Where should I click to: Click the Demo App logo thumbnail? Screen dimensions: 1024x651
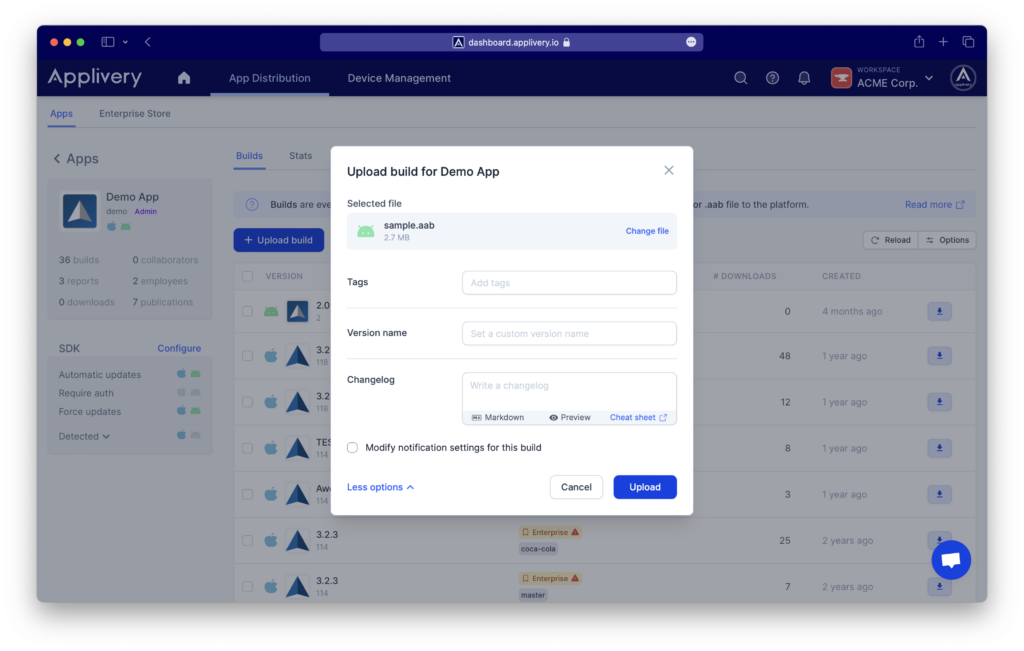pos(80,211)
